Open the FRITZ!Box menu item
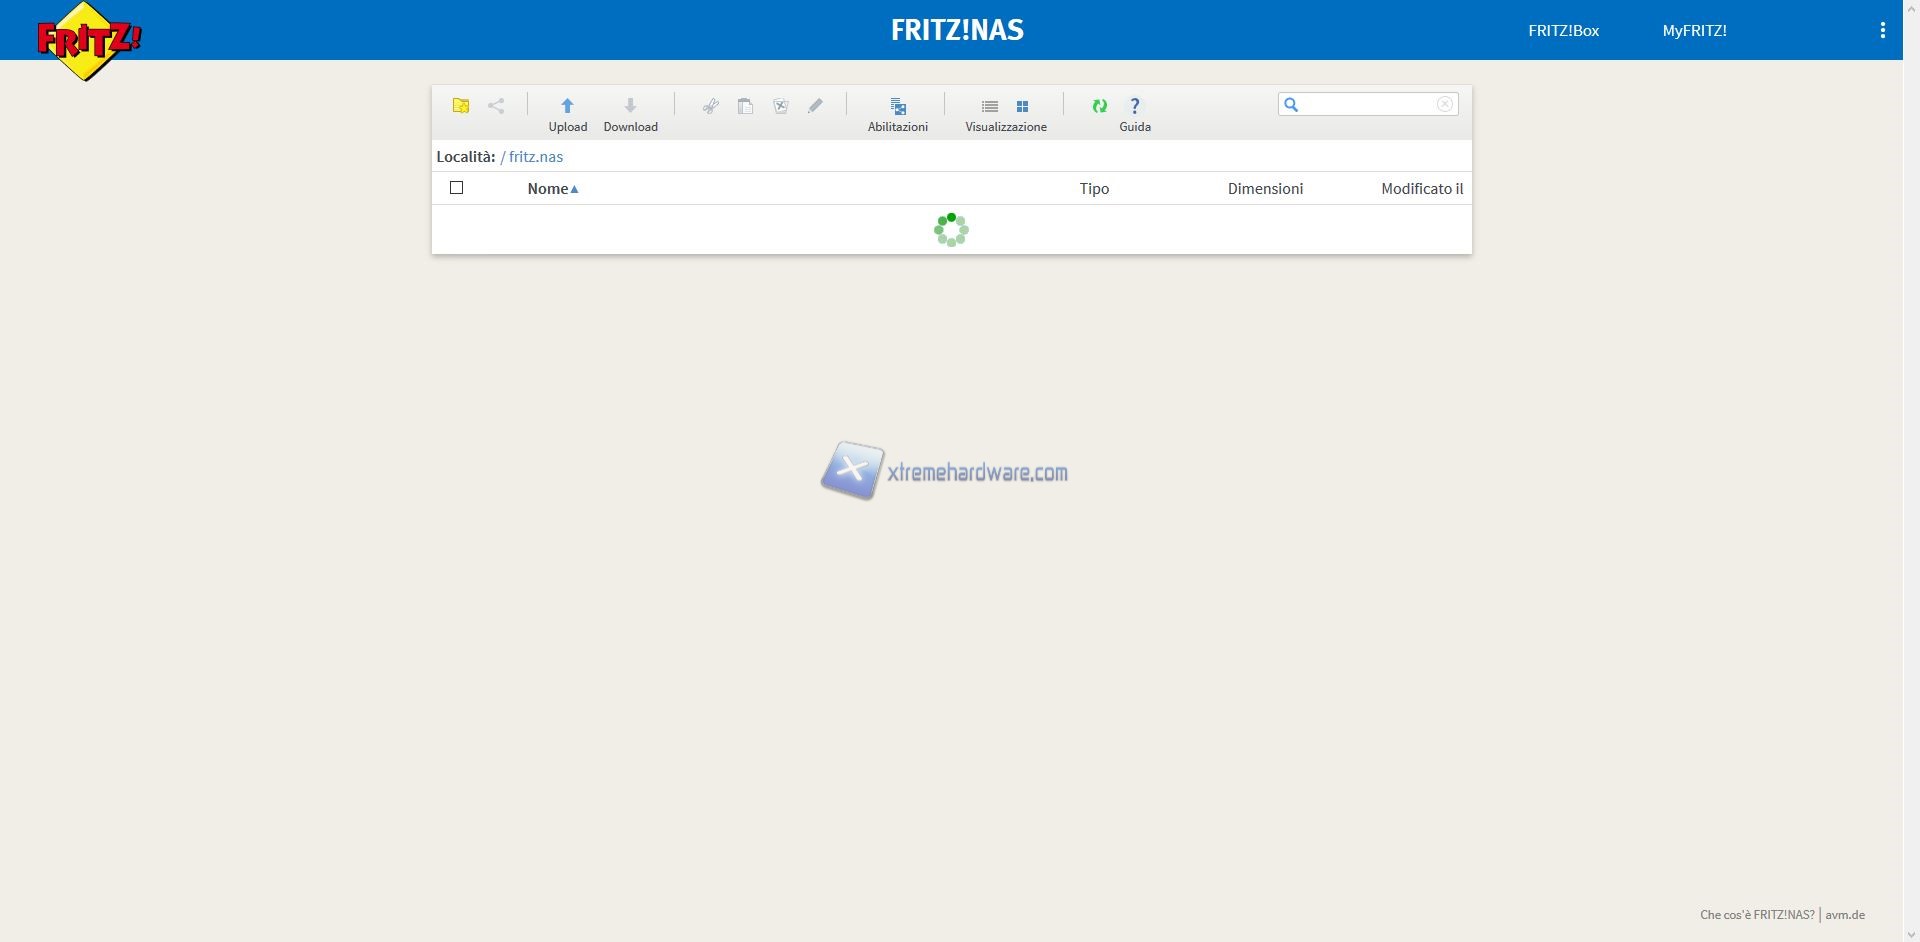 click(x=1563, y=31)
